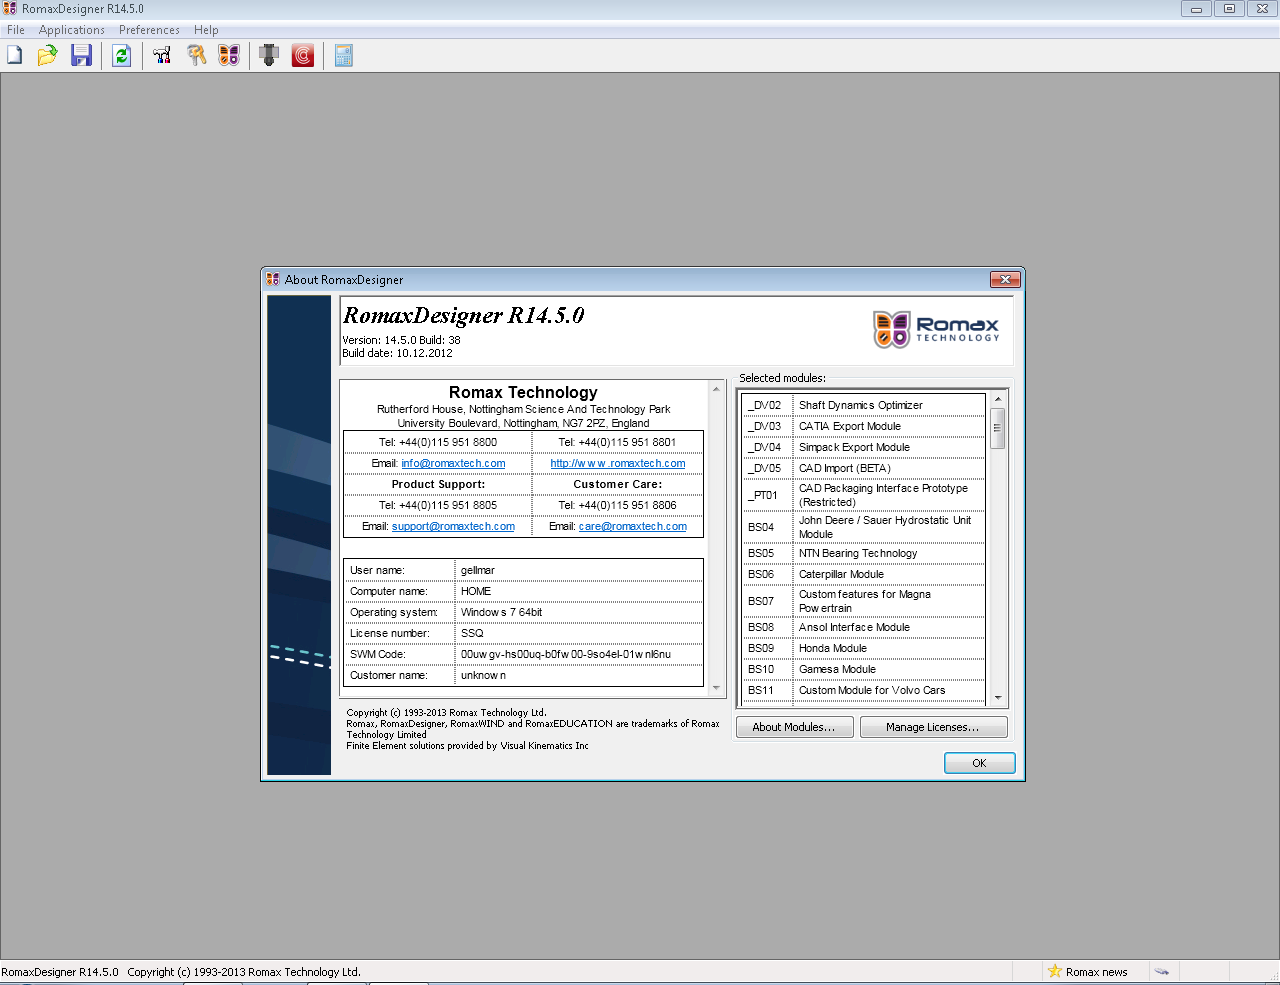
Task: Open the keys license icon
Action: click(197, 56)
